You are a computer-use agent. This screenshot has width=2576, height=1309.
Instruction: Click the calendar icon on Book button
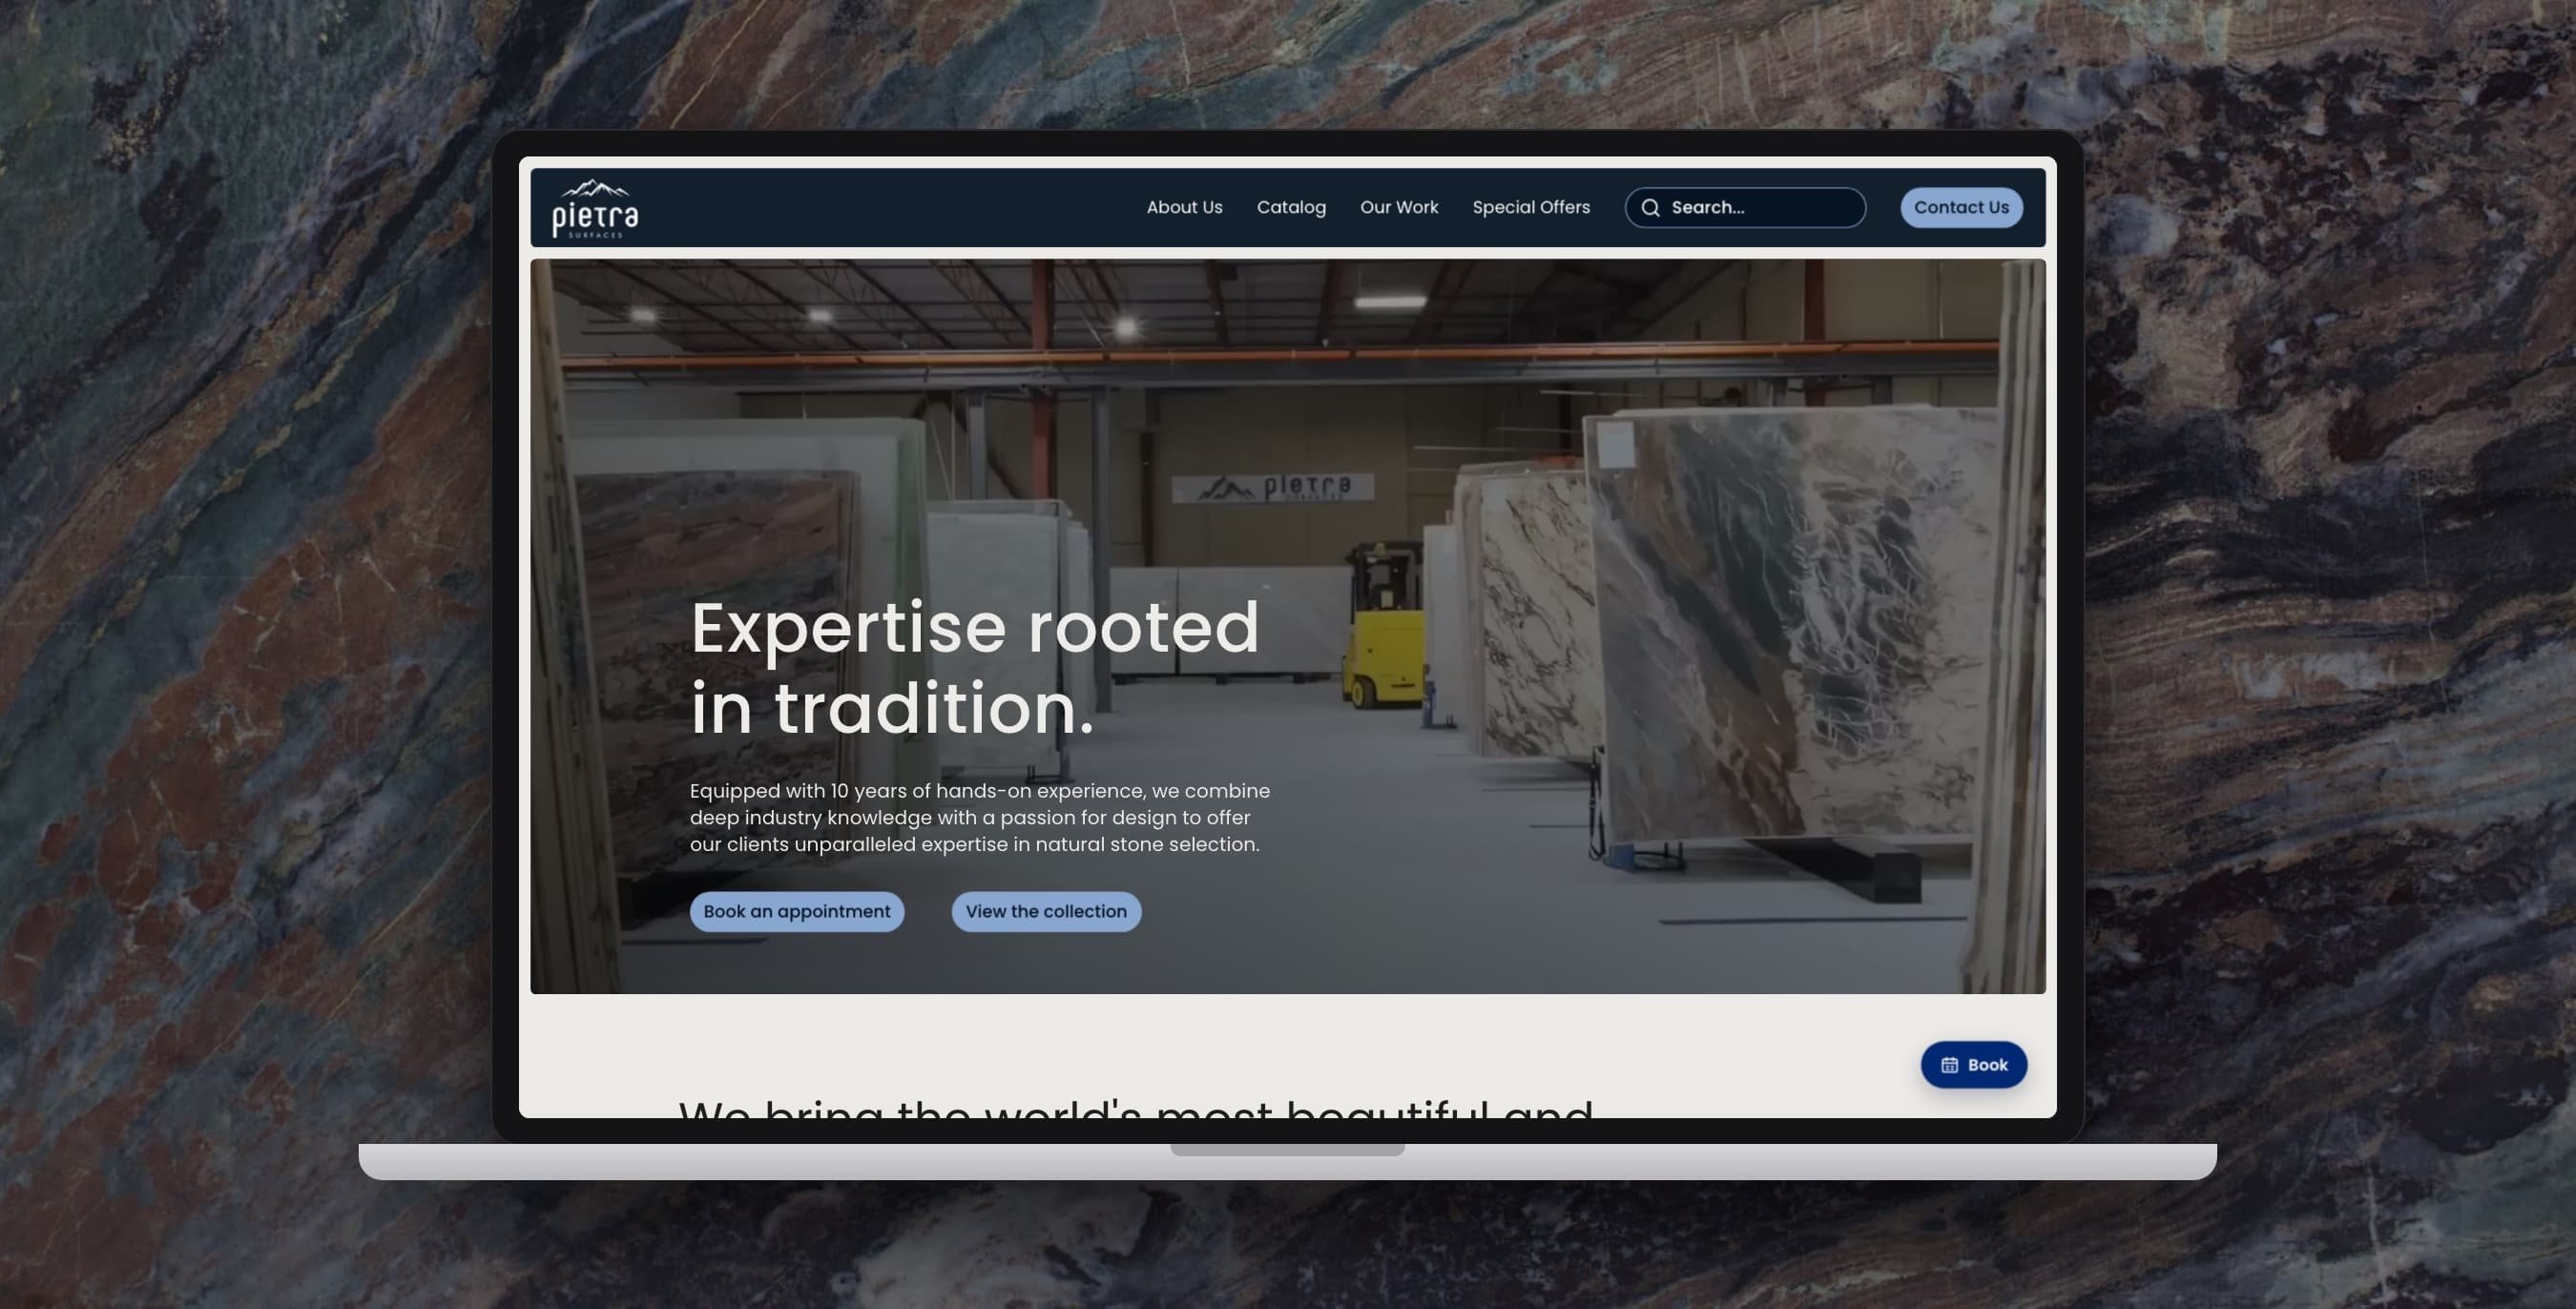coord(1949,1065)
